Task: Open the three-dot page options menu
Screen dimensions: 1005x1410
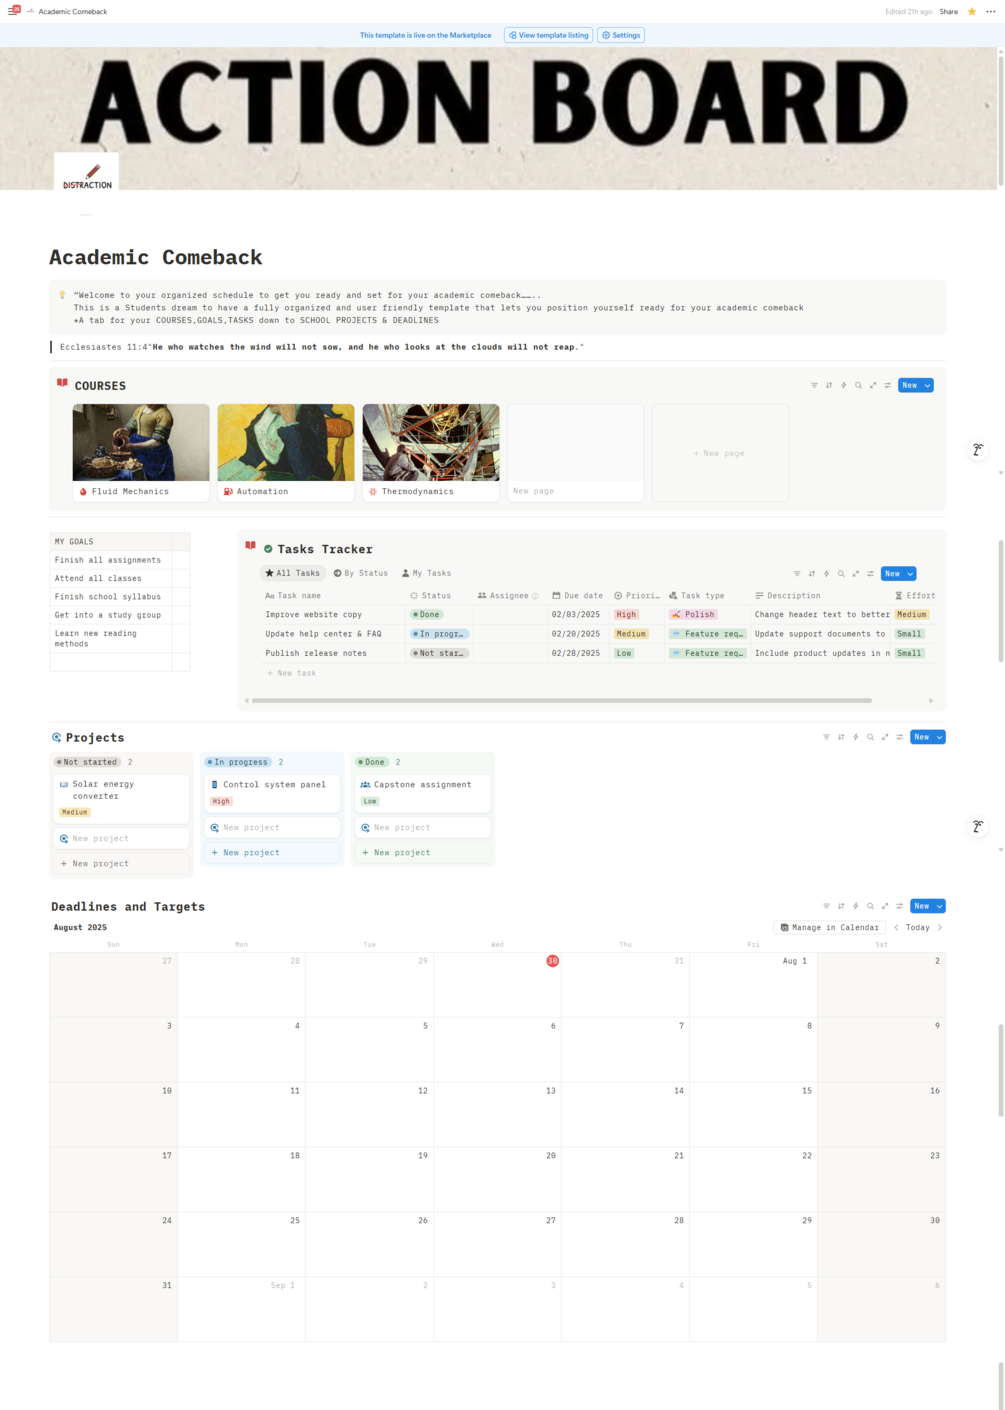Action: pyautogui.click(x=991, y=12)
